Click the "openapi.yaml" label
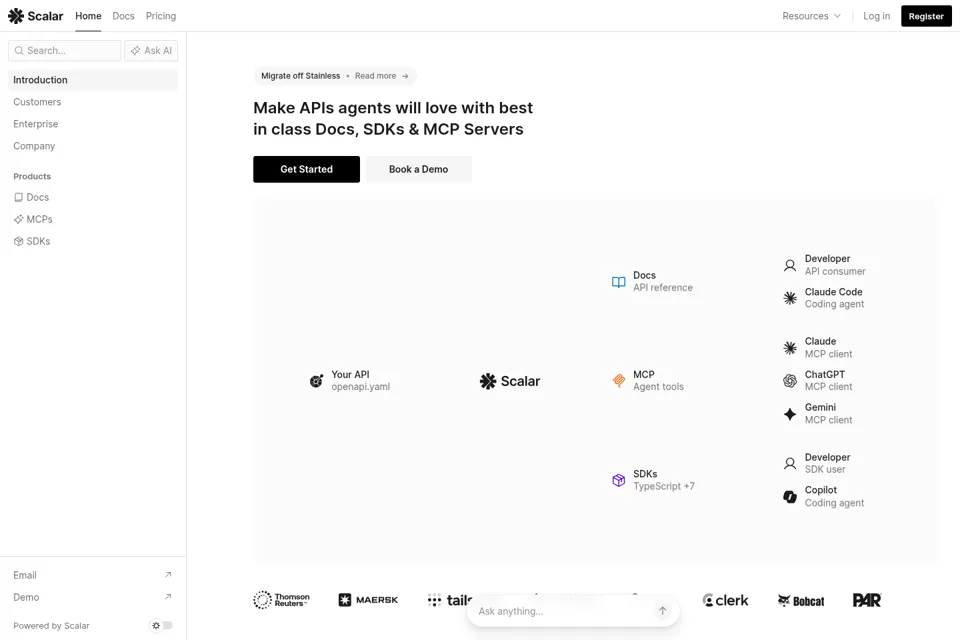Image resolution: width=960 pixels, height=640 pixels. pos(361,387)
